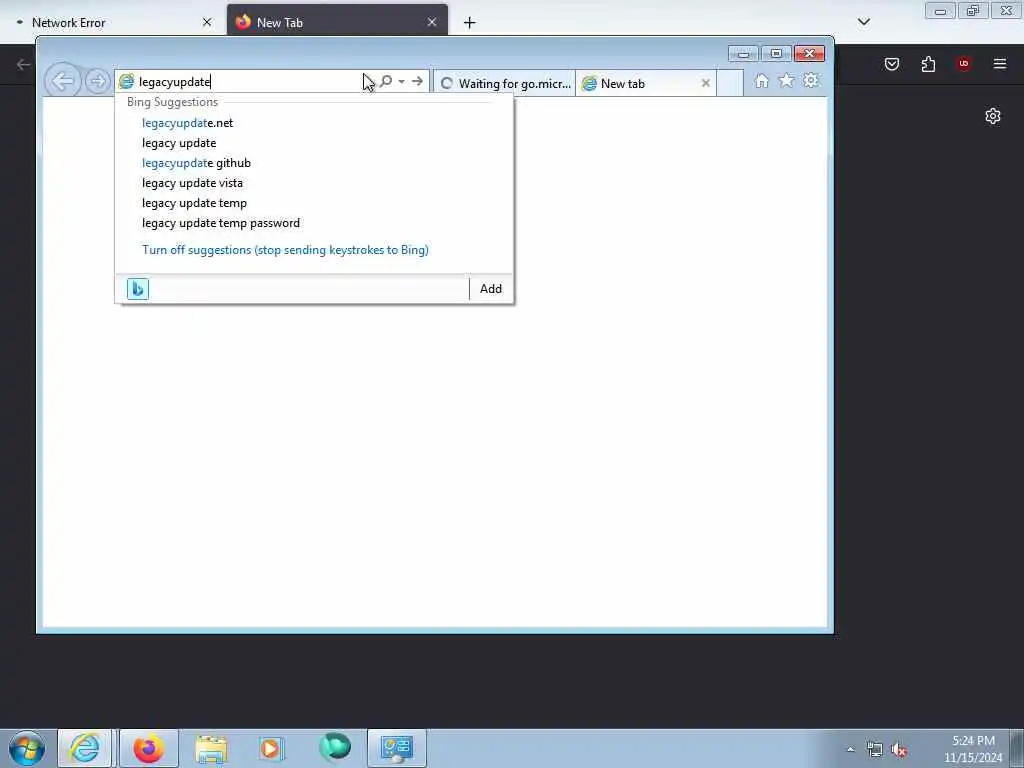The height and width of the screenshot is (768, 1024).
Task: Click Firefox icon on the taskbar
Action: tap(149, 748)
